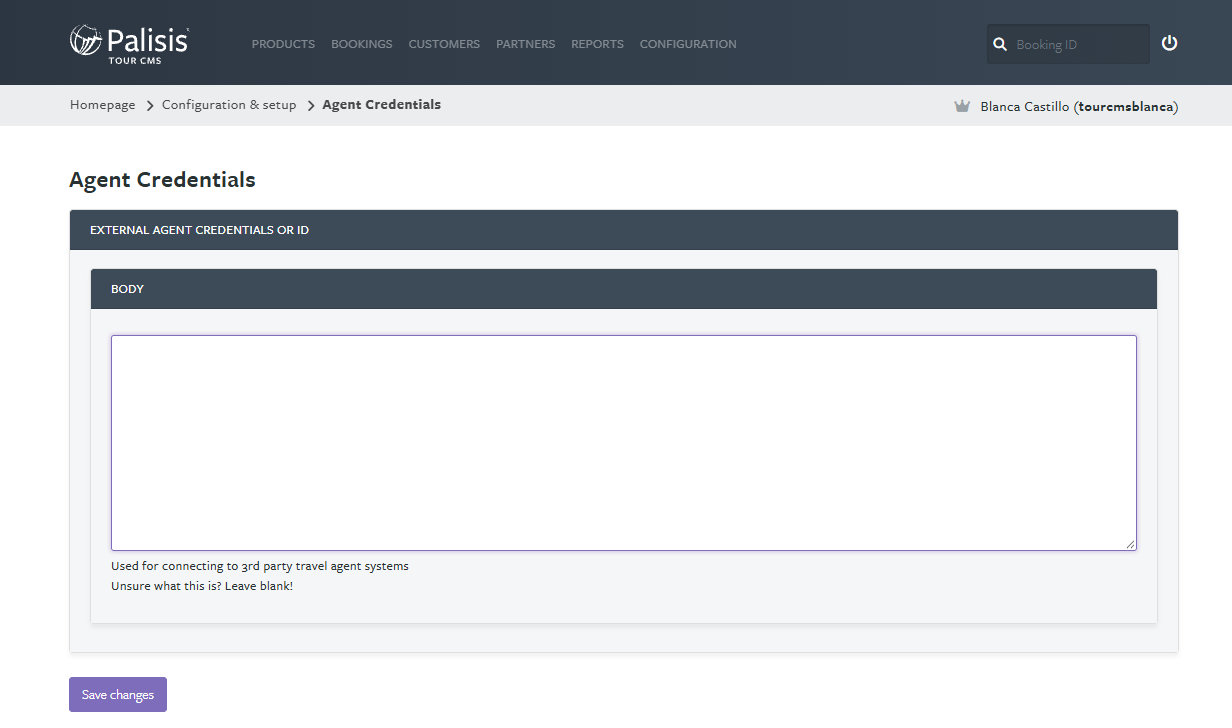Open the Configuration menu
This screenshot has width=1232, height=728.
click(x=688, y=44)
